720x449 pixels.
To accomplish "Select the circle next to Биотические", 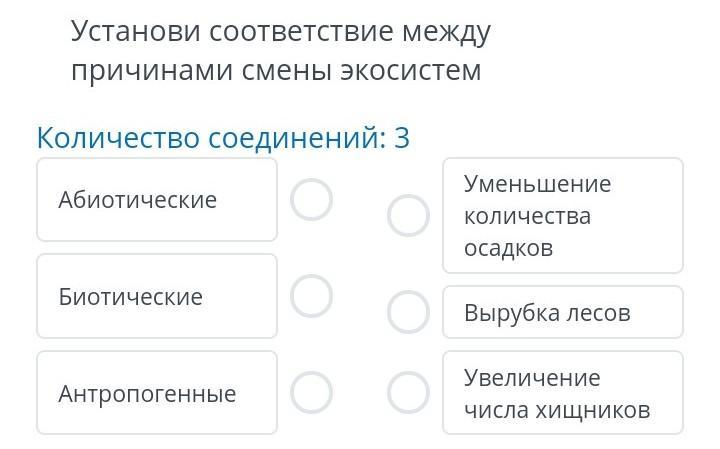I will point(311,296).
